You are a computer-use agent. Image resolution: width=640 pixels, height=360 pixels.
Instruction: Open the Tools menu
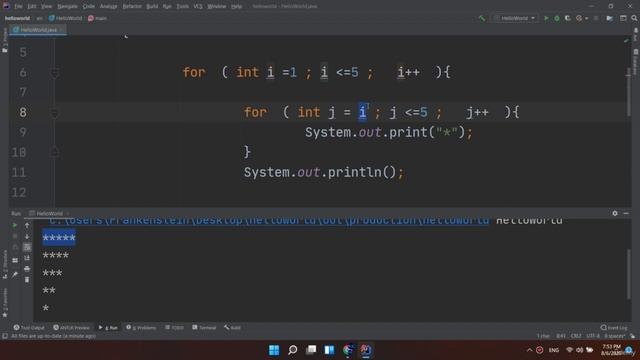pos(182,7)
